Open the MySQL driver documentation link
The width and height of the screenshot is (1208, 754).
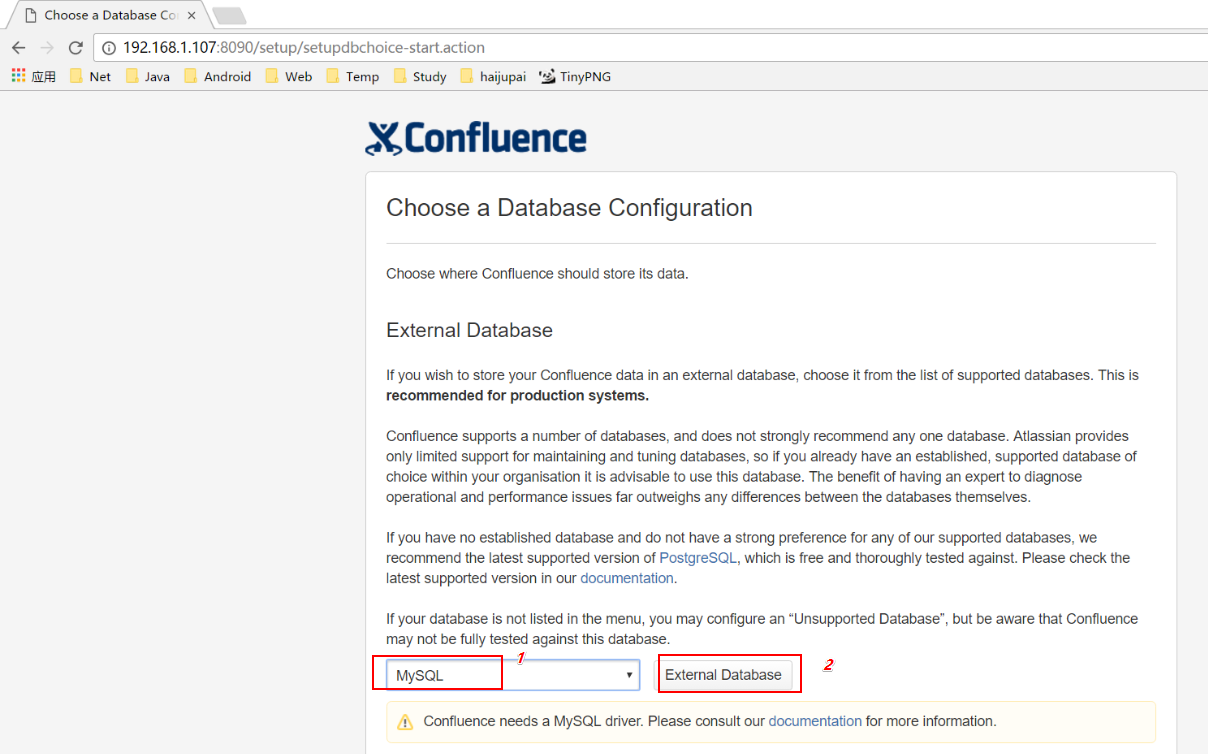click(815, 721)
